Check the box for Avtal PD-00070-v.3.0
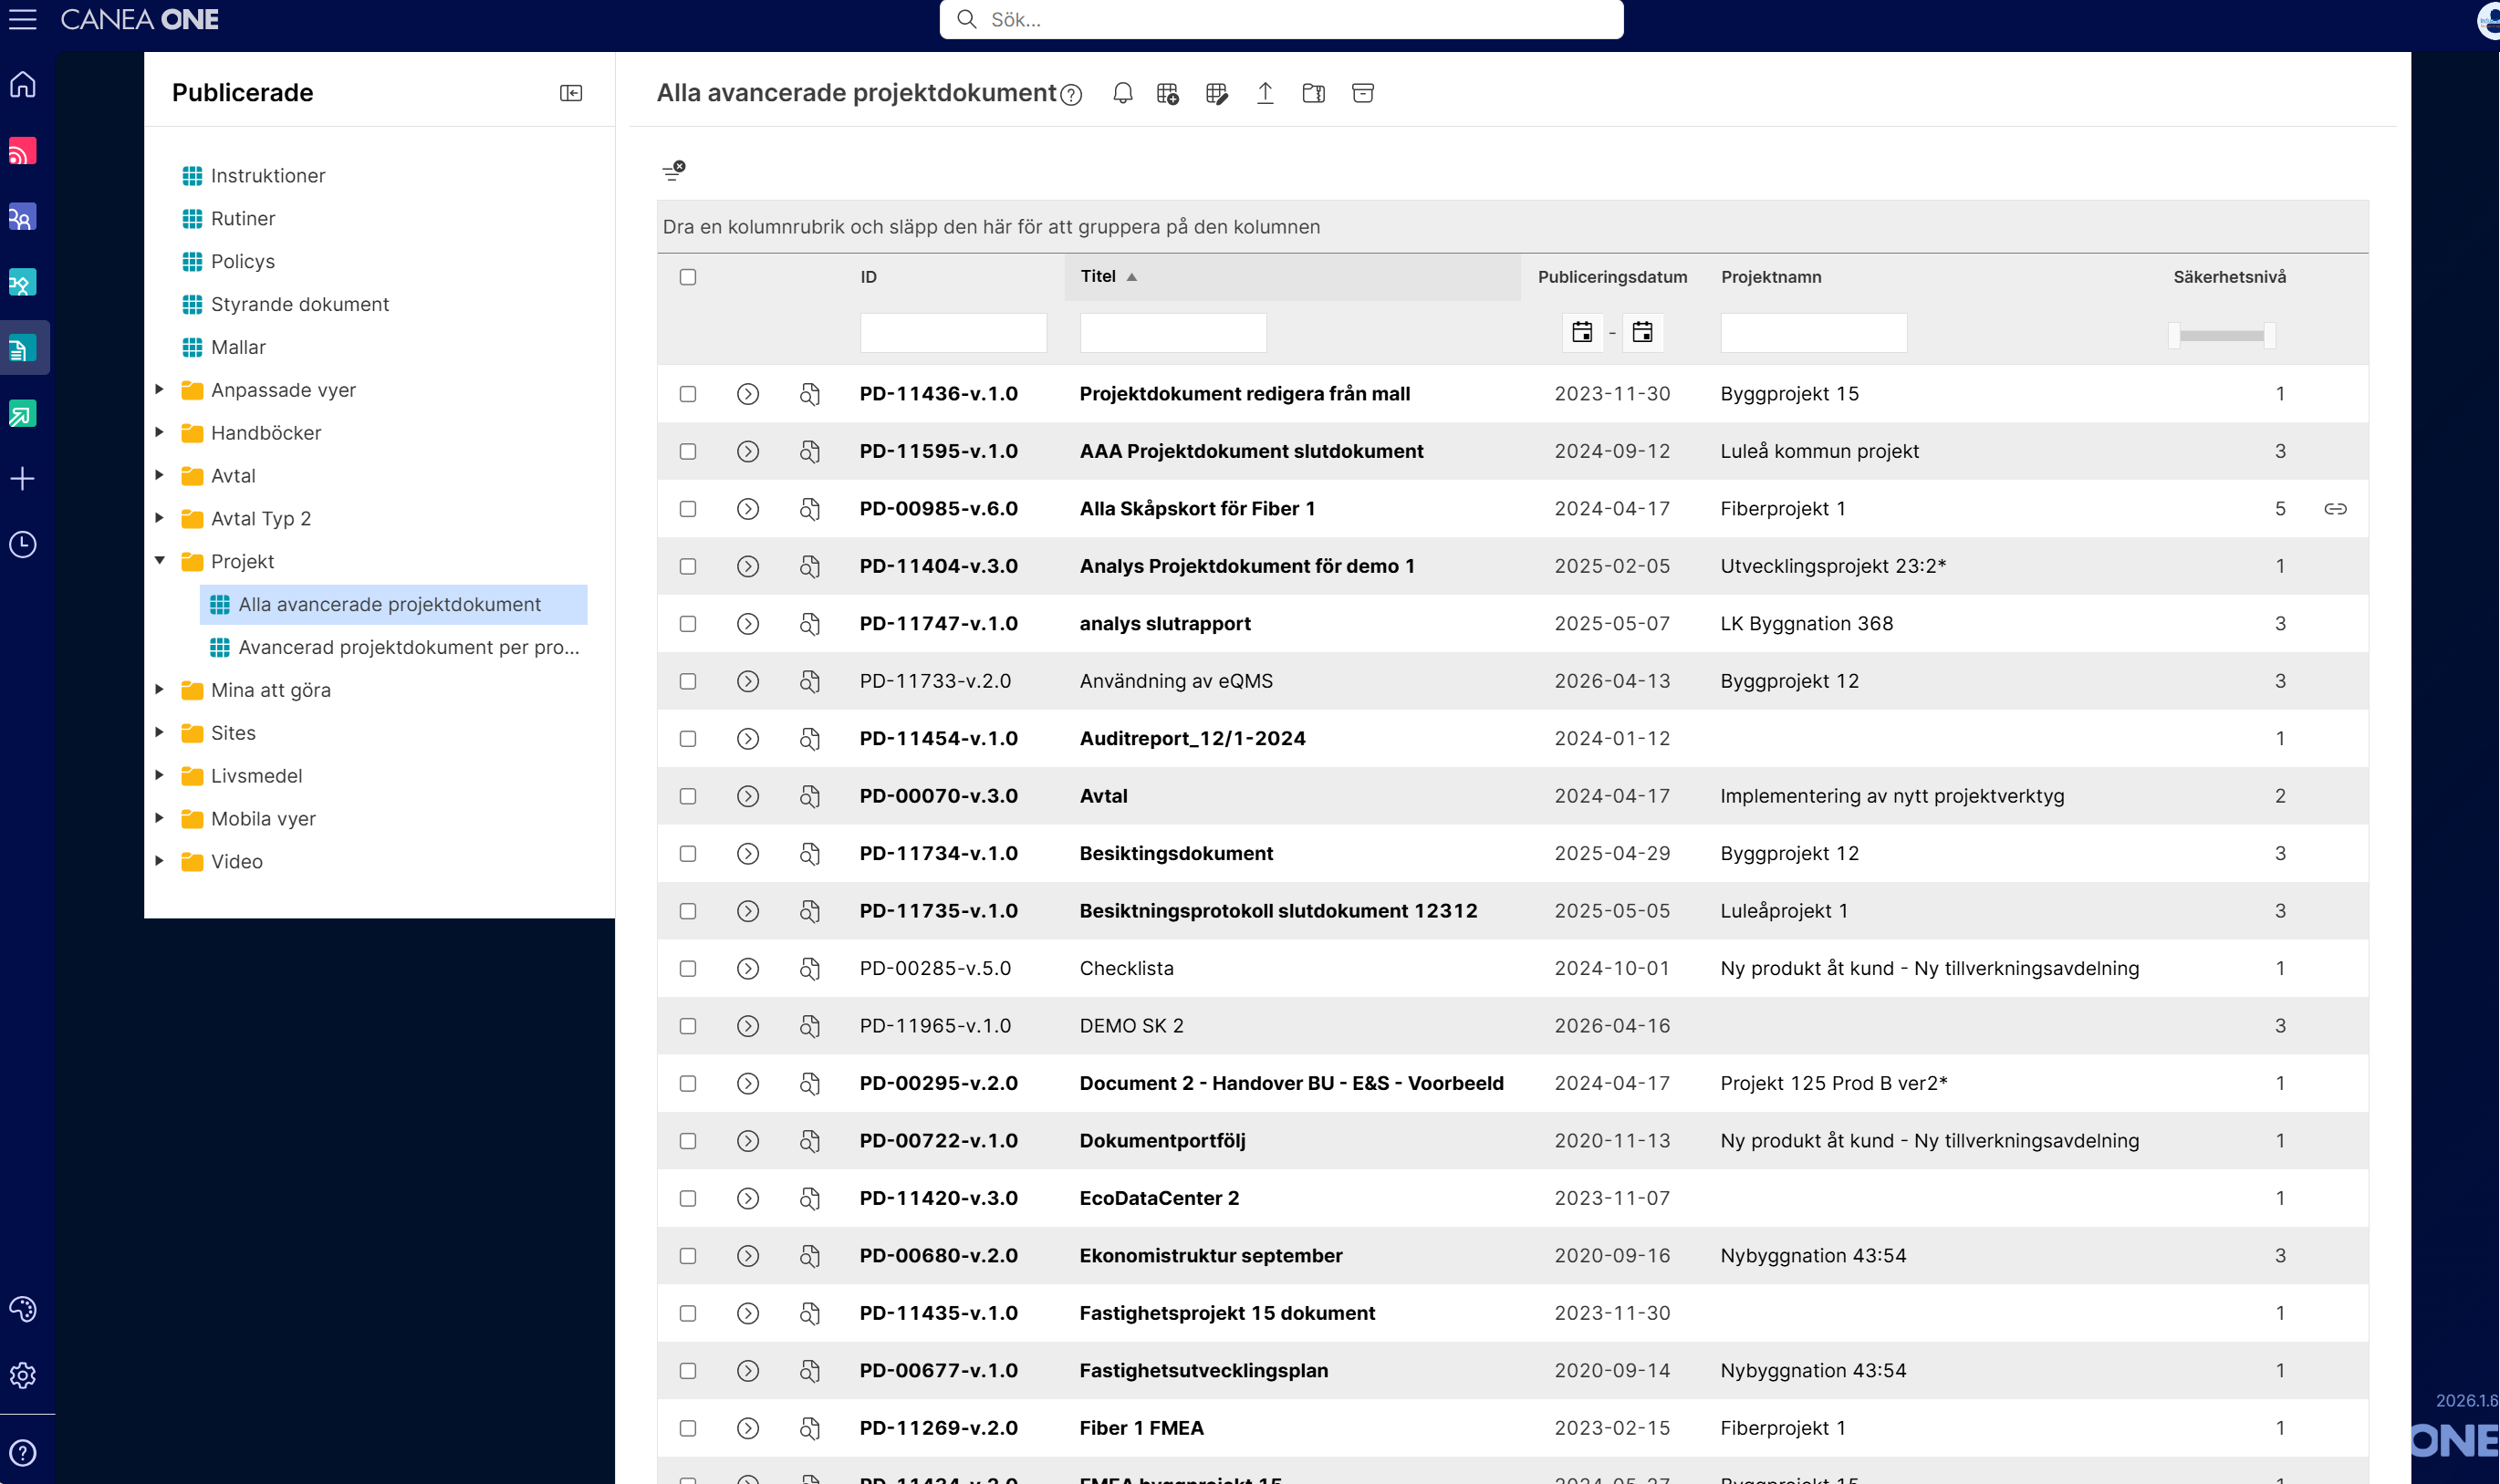The height and width of the screenshot is (1484, 2500). [x=688, y=796]
